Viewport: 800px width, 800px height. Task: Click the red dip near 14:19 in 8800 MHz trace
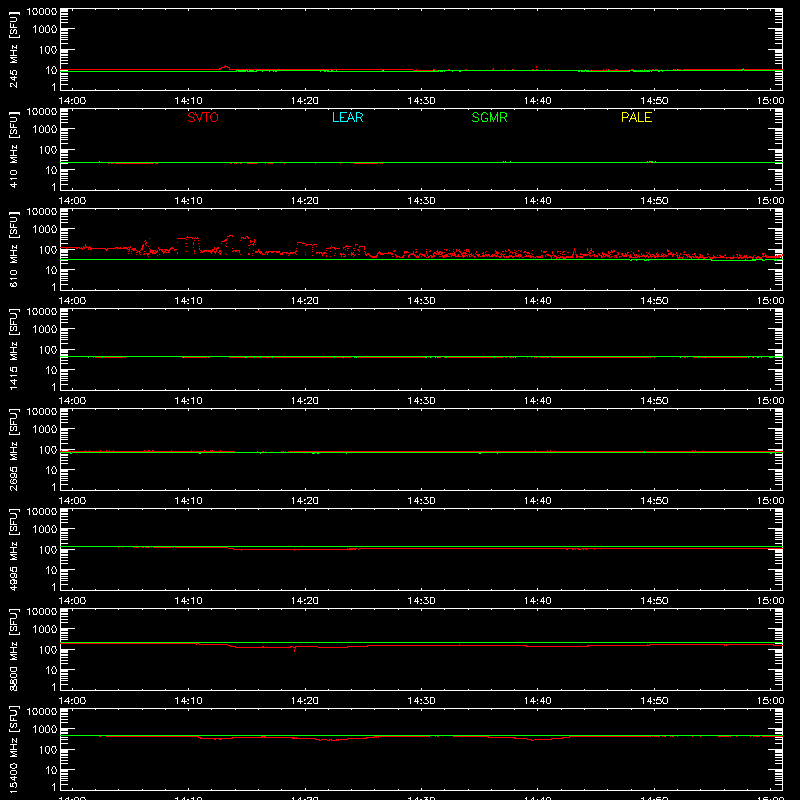(294, 649)
